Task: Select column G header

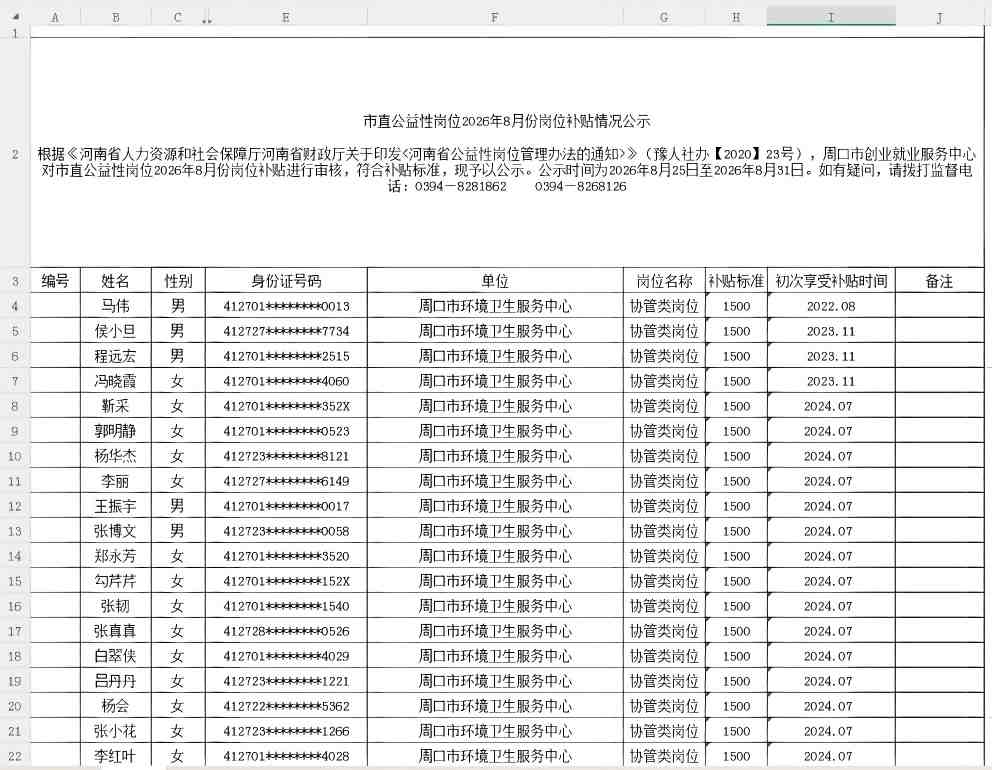Action: coord(664,17)
